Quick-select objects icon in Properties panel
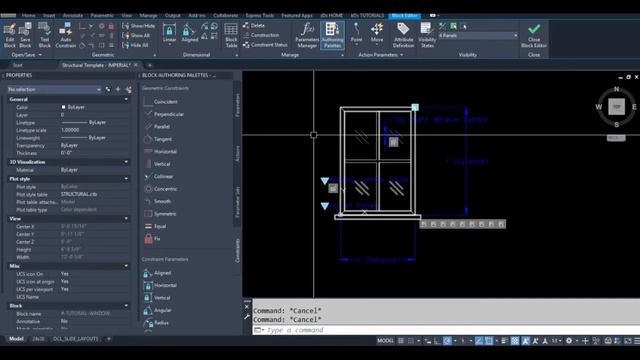640x360 pixels. pyautogui.click(x=129, y=89)
